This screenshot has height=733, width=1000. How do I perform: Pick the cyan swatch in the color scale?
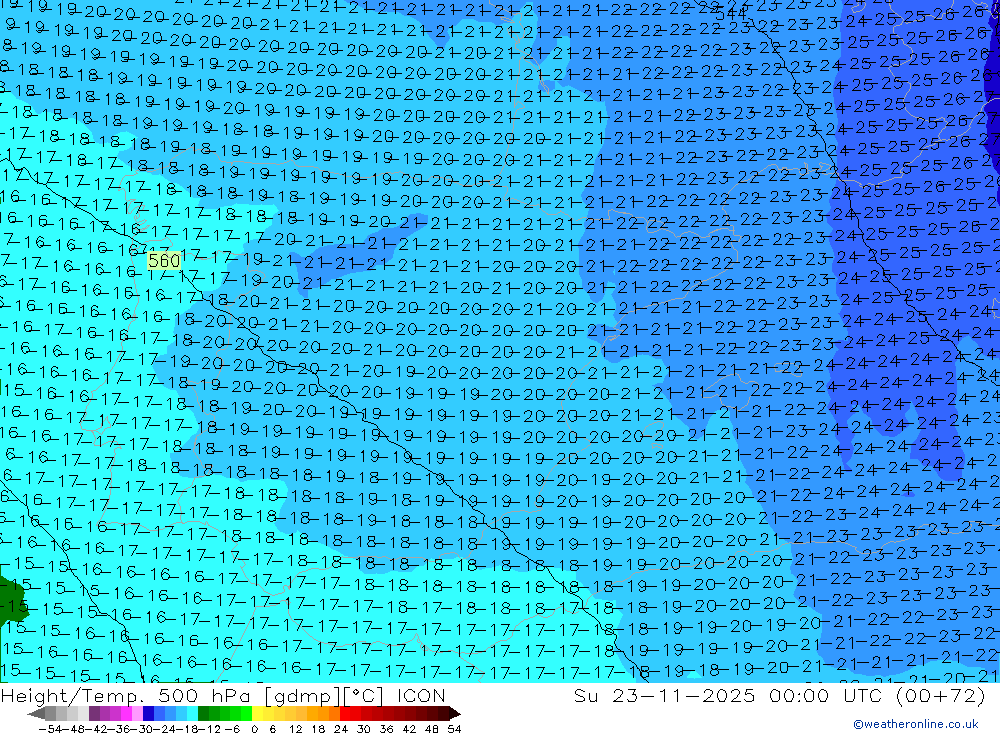[192, 713]
